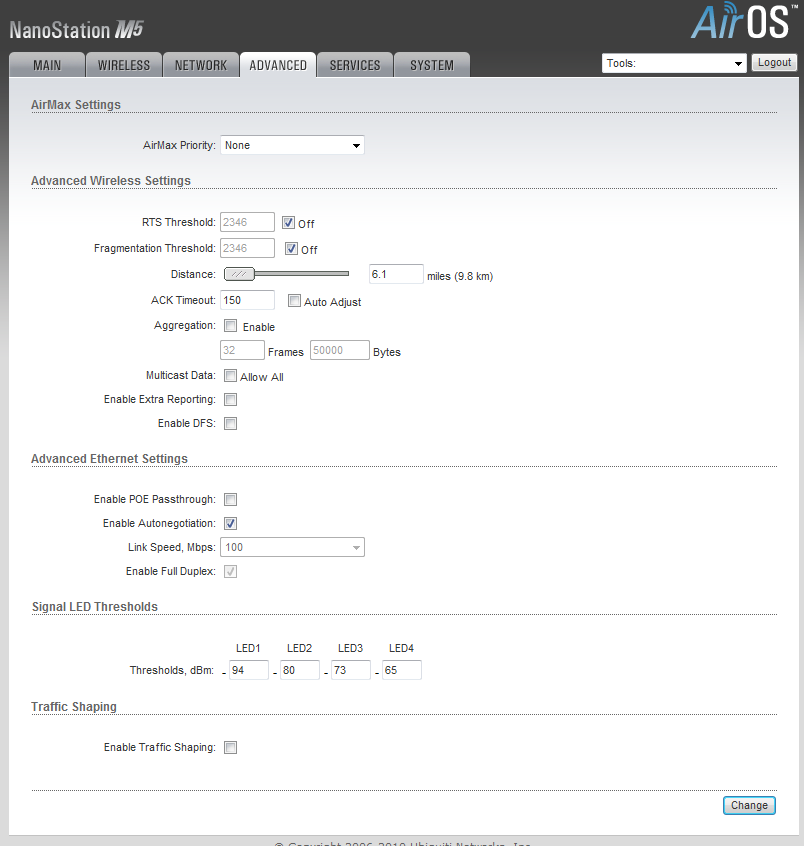Click the Advanced Ethernet Settings heading
Screen dimensions: 804x846
109,459
